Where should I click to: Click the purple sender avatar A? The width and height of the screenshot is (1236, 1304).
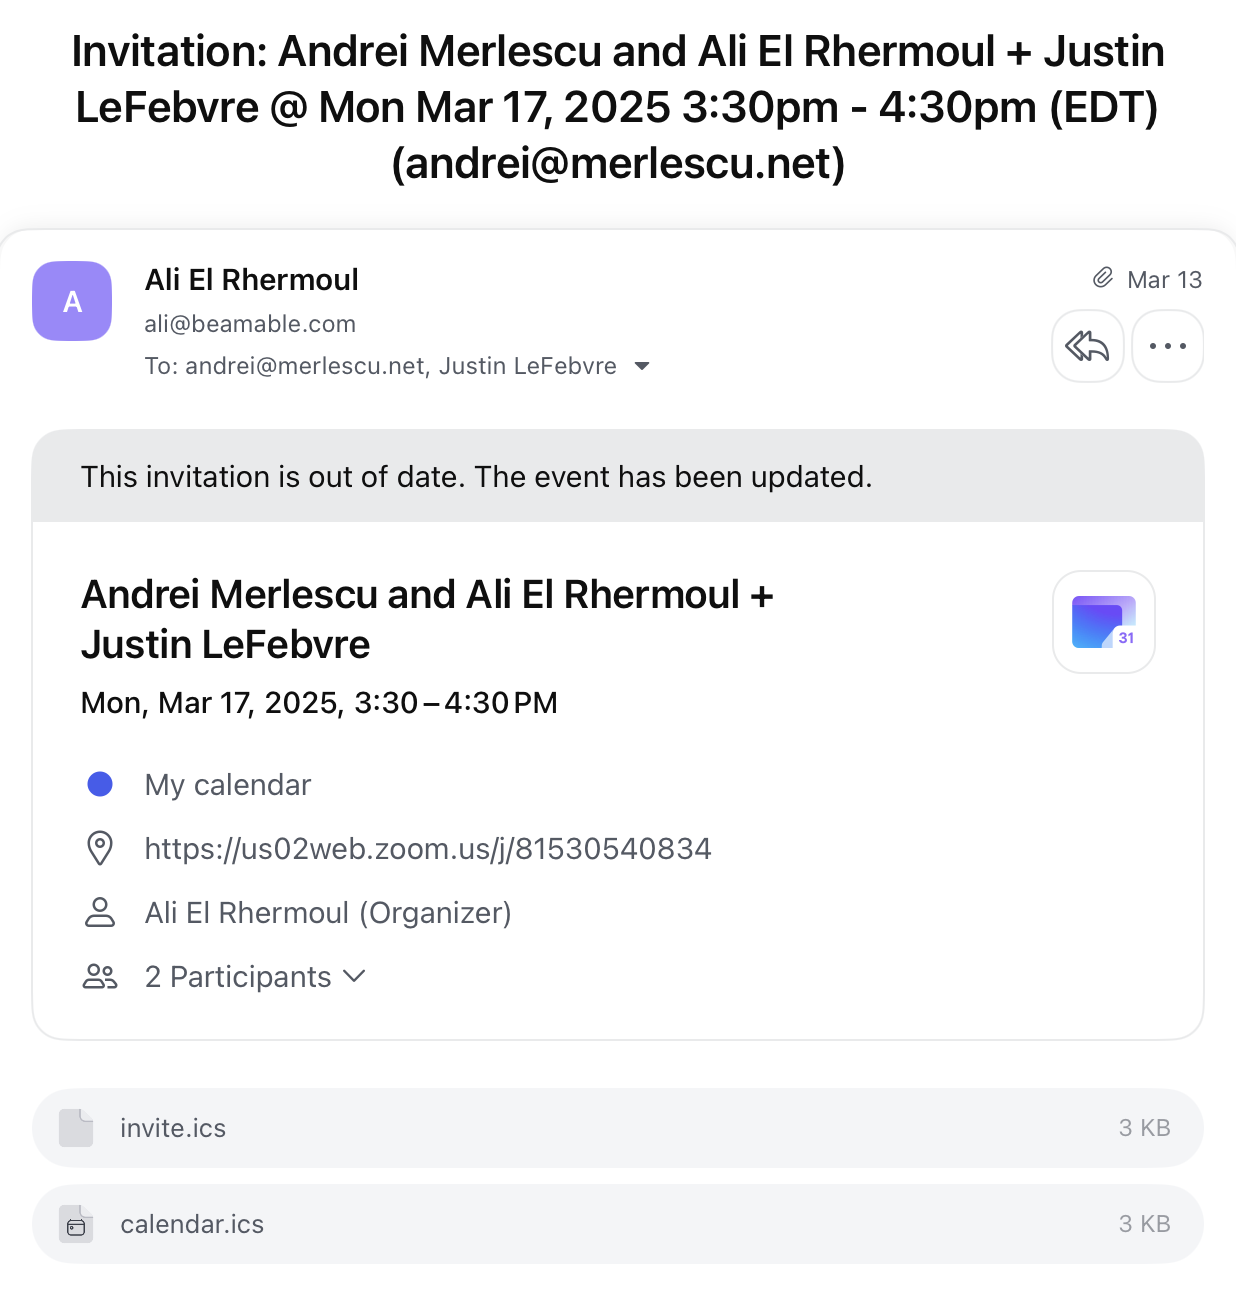click(72, 301)
